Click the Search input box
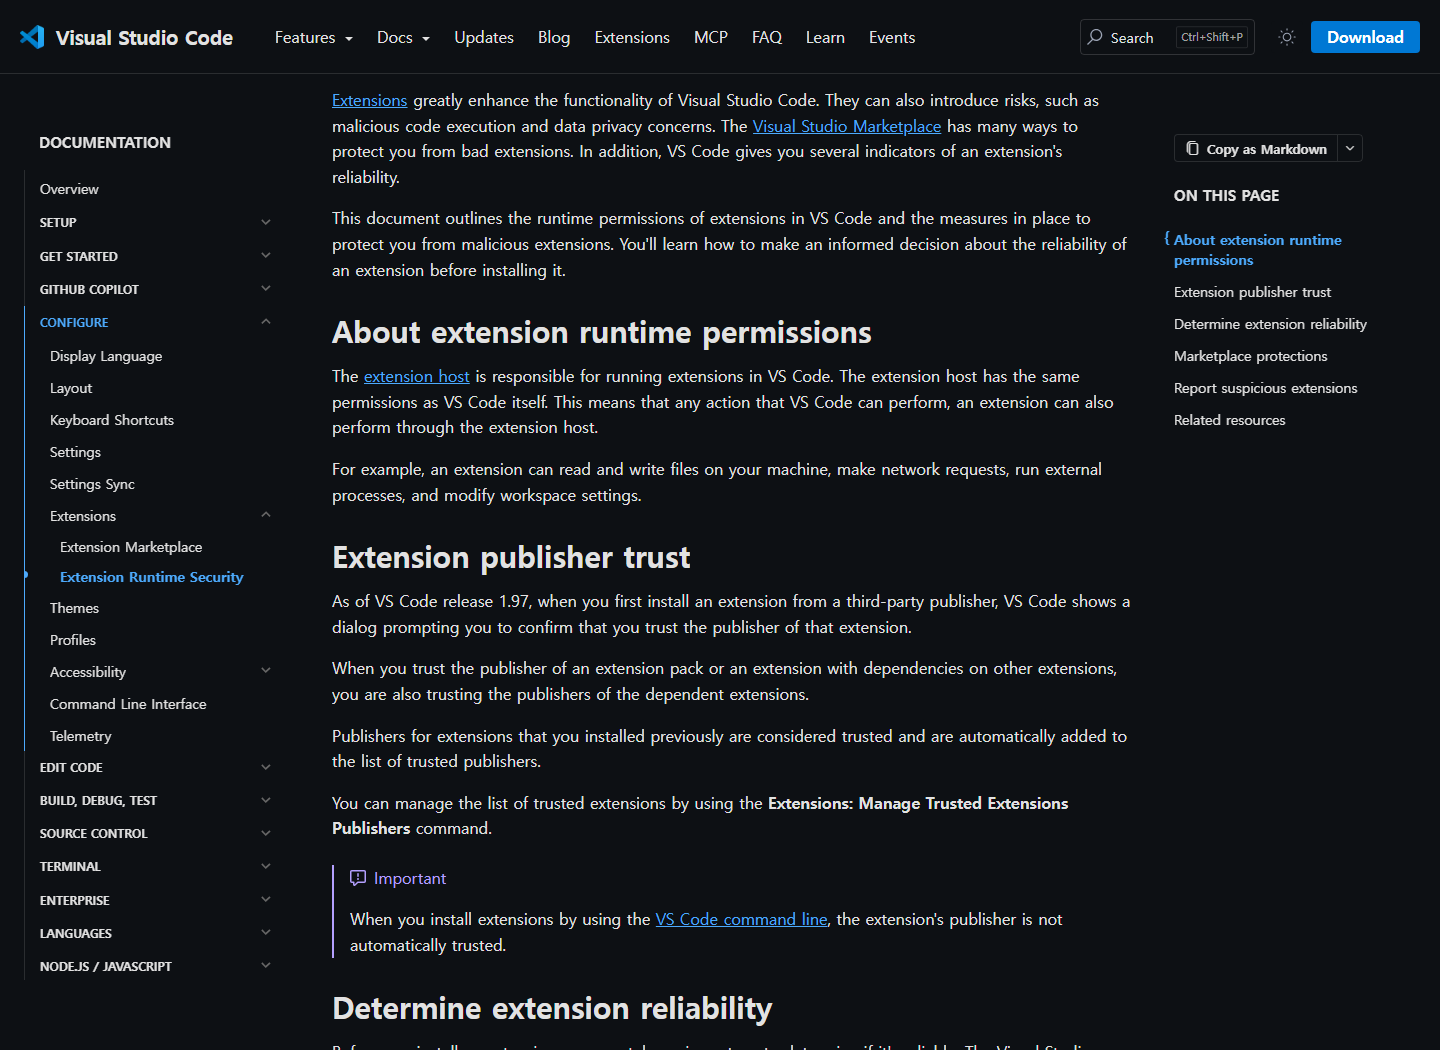Image resolution: width=1440 pixels, height=1050 pixels. (1167, 37)
